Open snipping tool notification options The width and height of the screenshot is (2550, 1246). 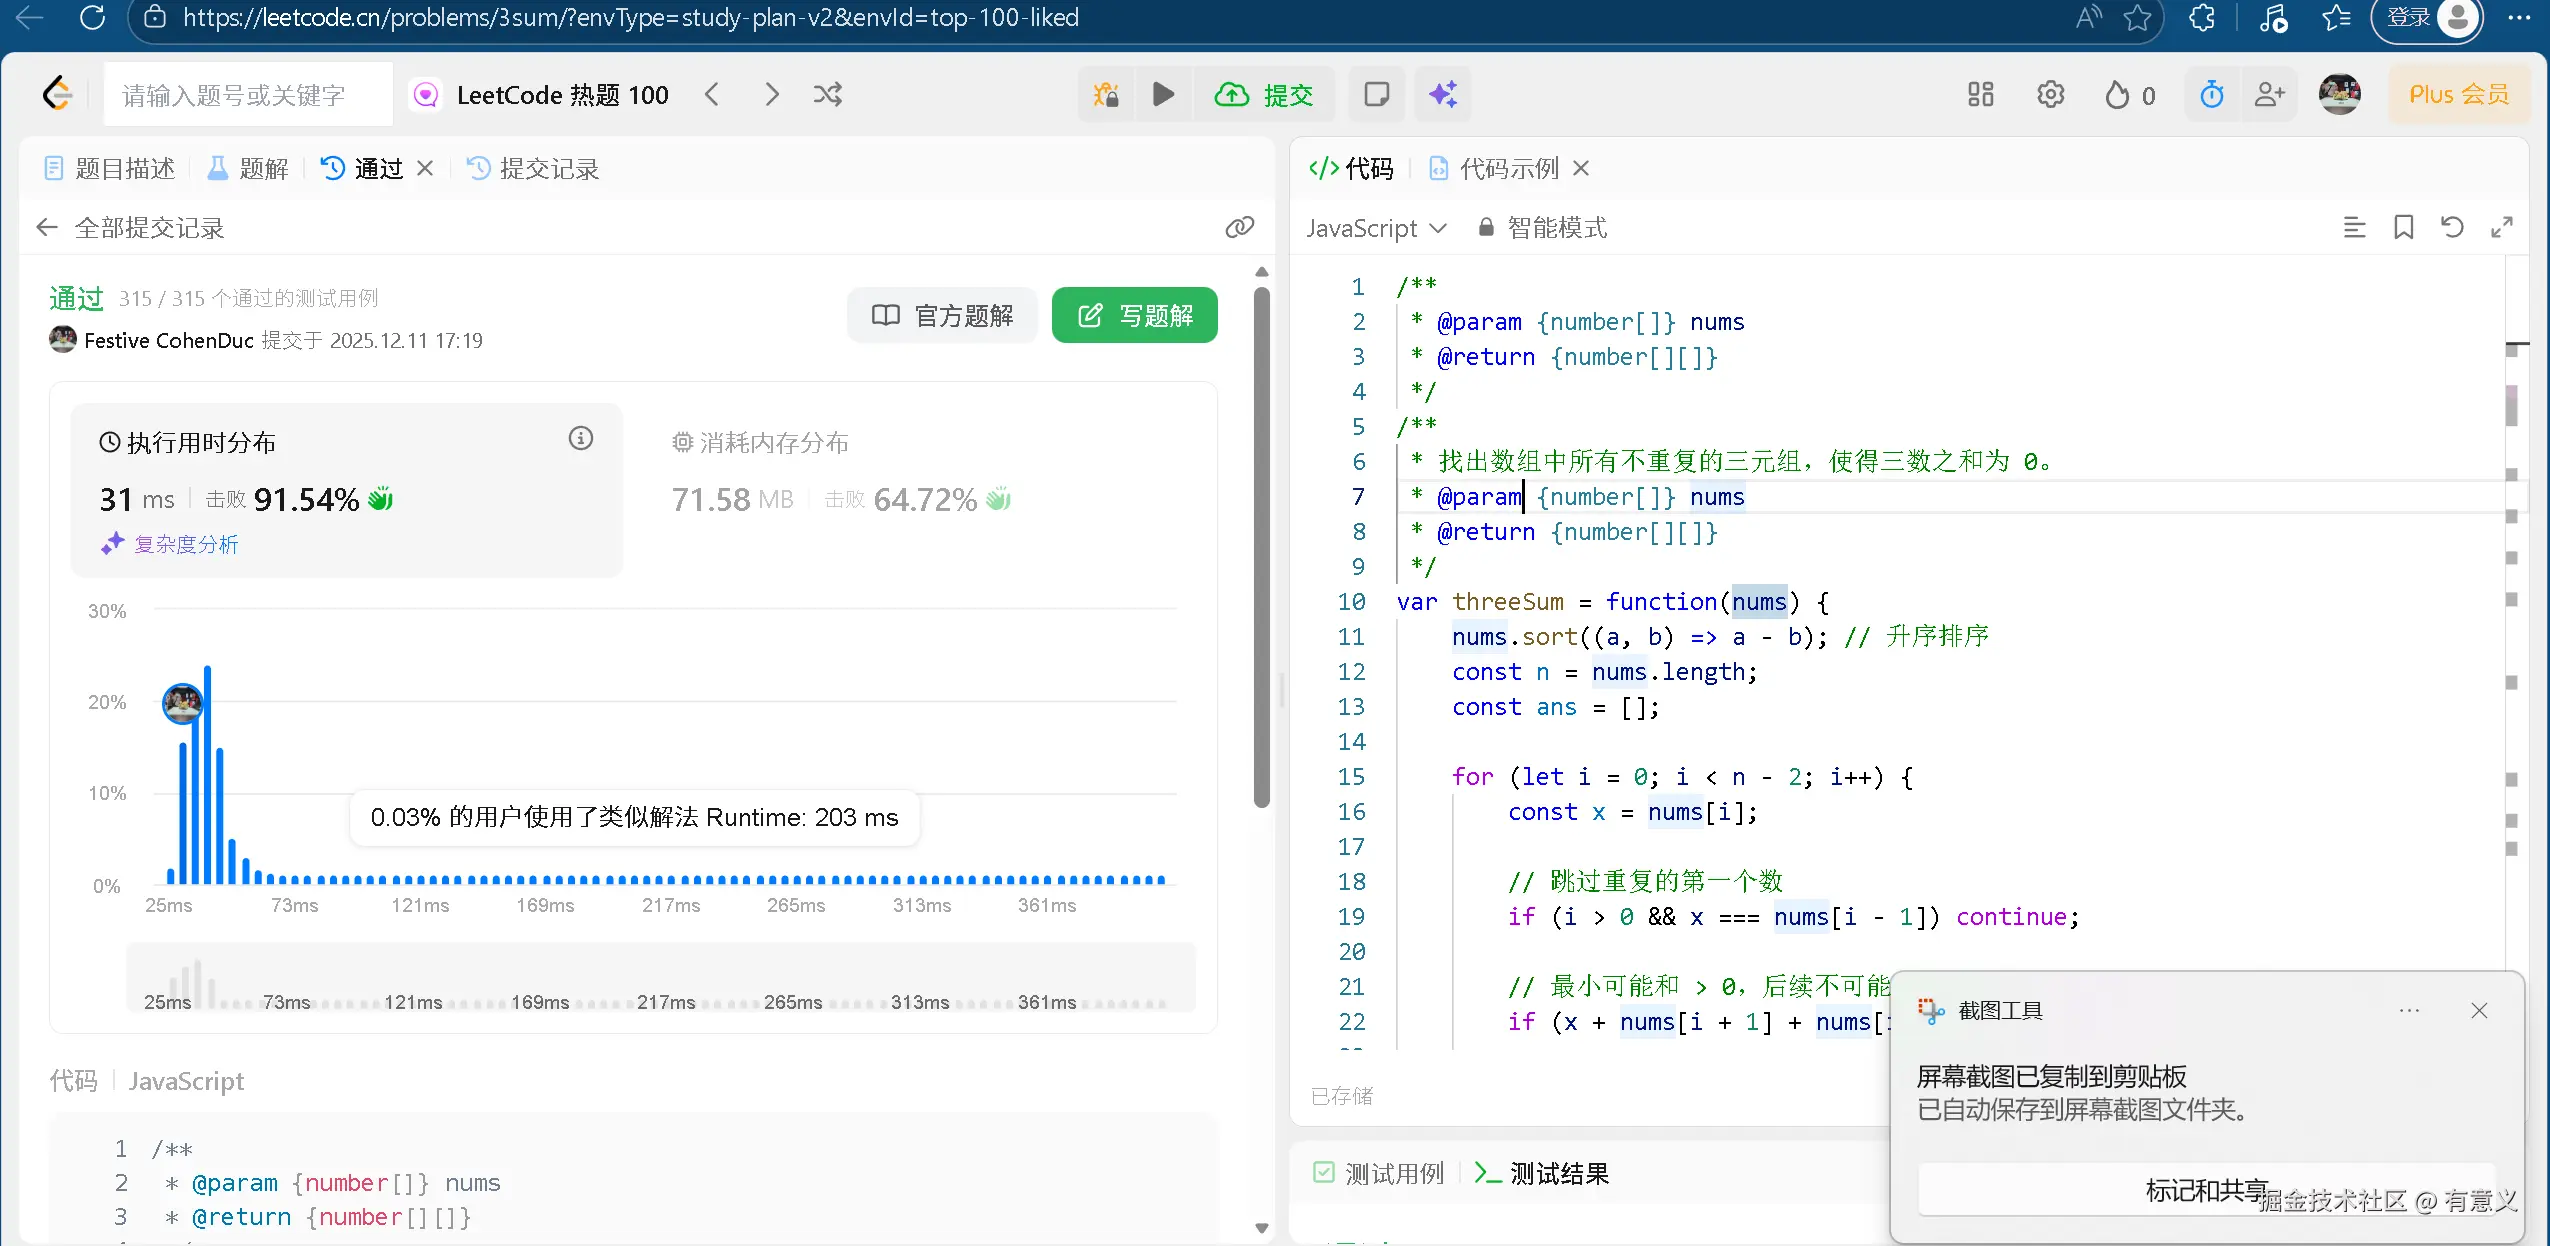pos(2410,1010)
